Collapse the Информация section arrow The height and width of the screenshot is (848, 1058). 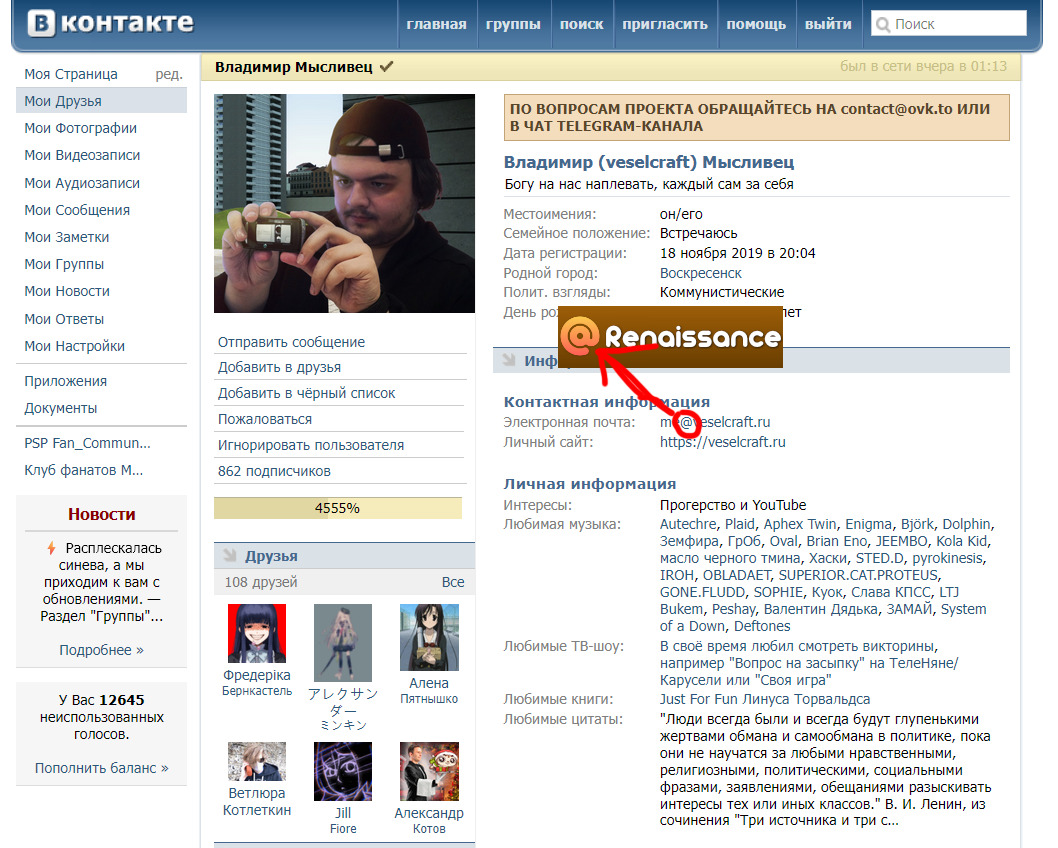point(509,361)
